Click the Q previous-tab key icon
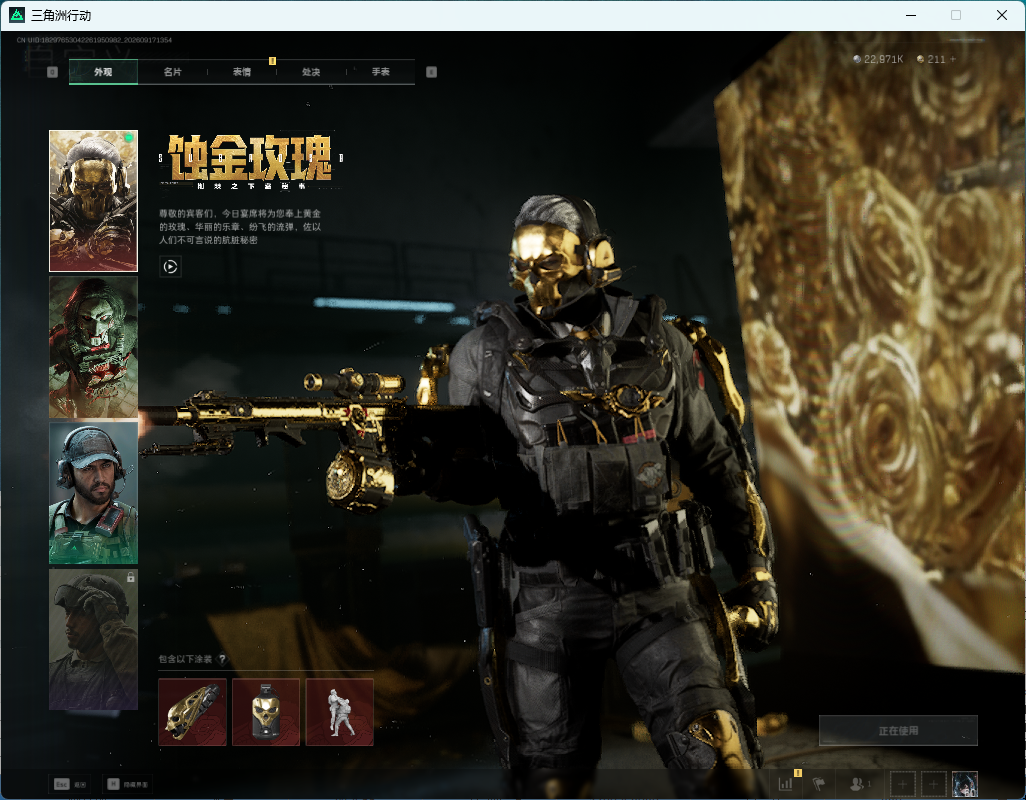The width and height of the screenshot is (1026, 800). point(53,72)
